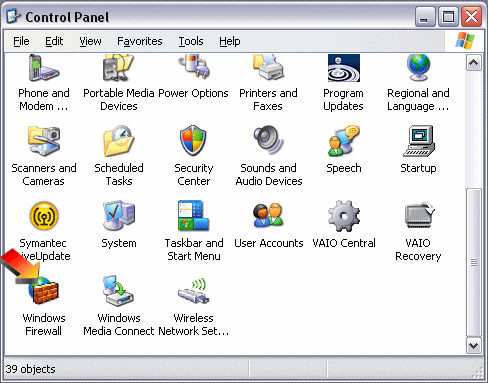Open the Power Options icon
Image resolution: width=488 pixels, height=383 pixels.
(194, 67)
